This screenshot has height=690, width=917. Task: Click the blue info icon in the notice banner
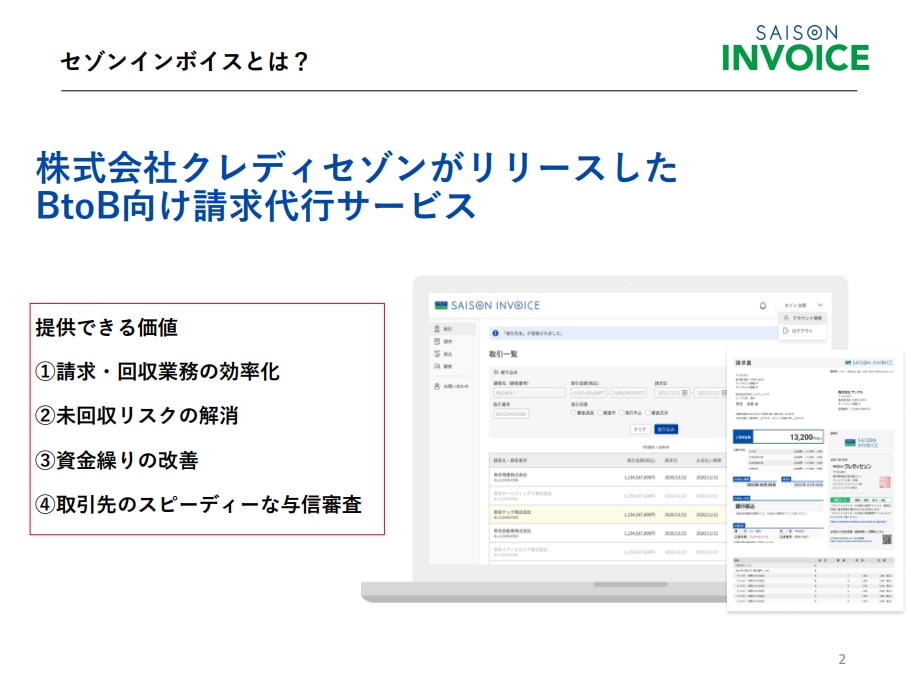tap(495, 333)
